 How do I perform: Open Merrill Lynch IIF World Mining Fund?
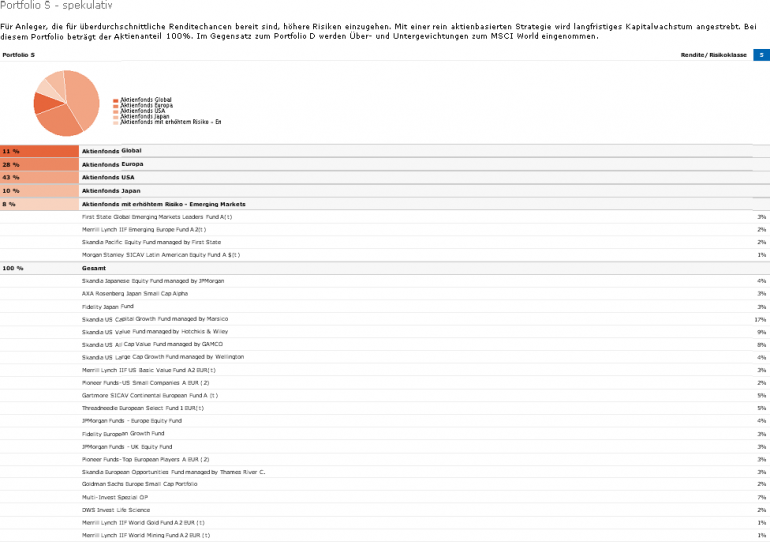385,536
